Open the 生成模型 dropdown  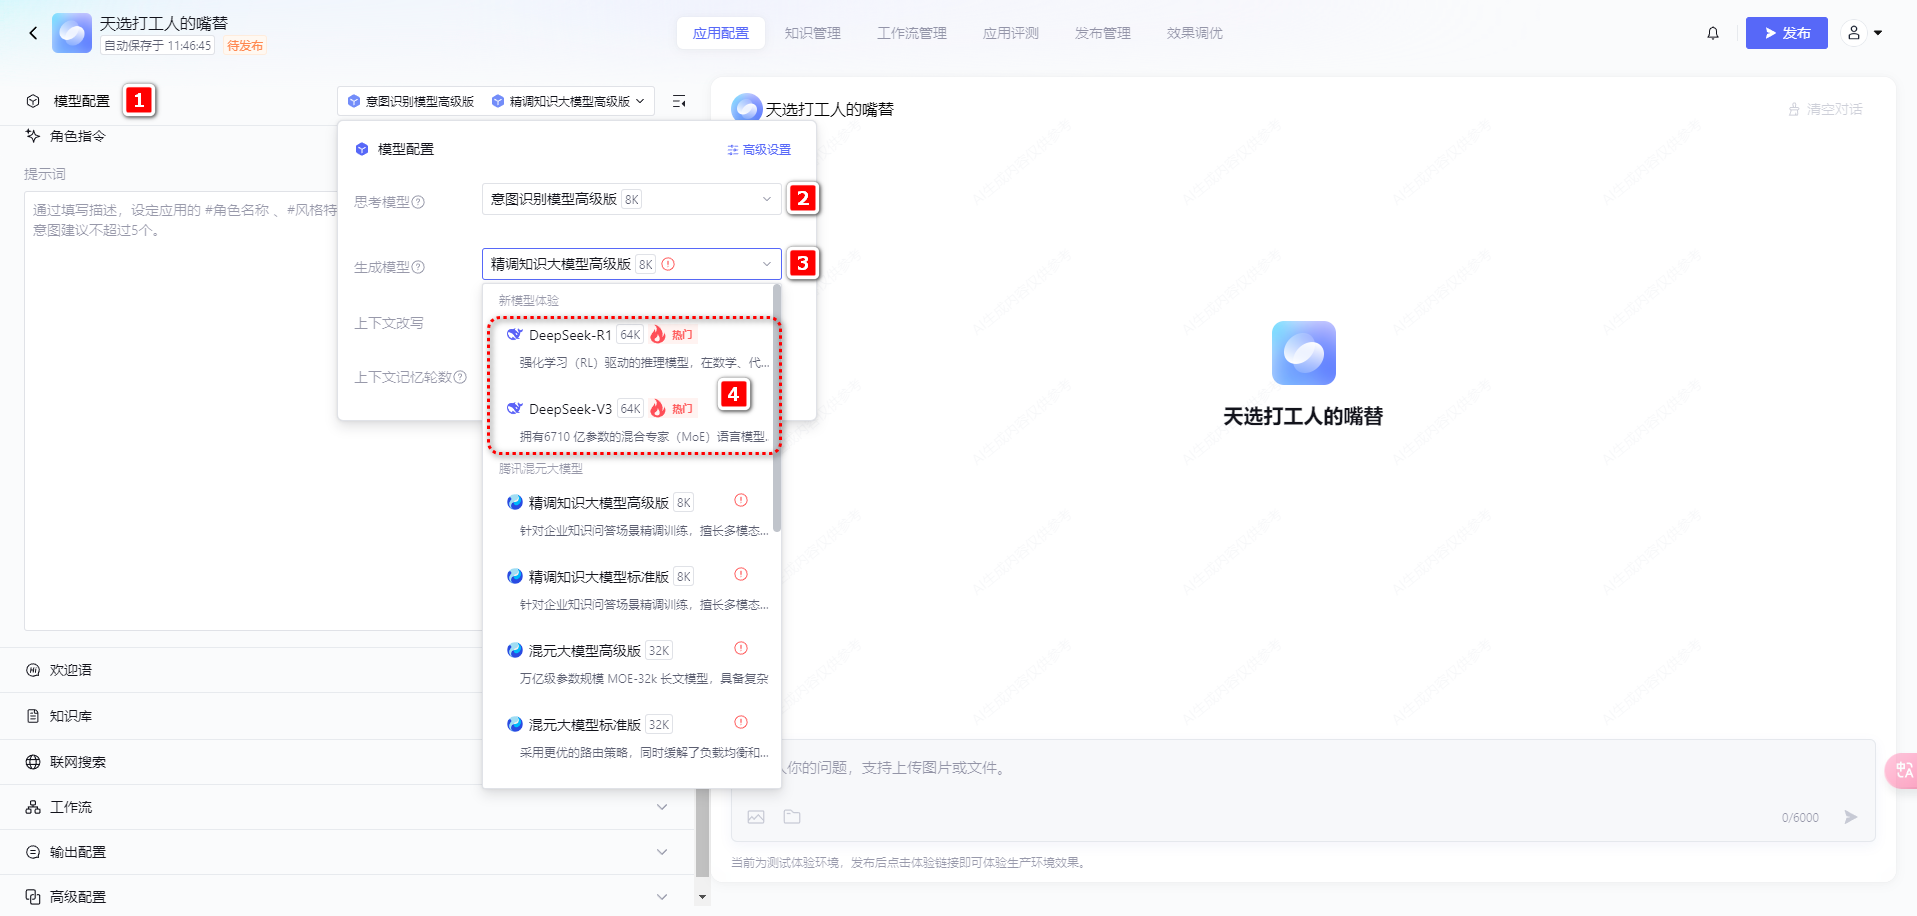click(631, 264)
